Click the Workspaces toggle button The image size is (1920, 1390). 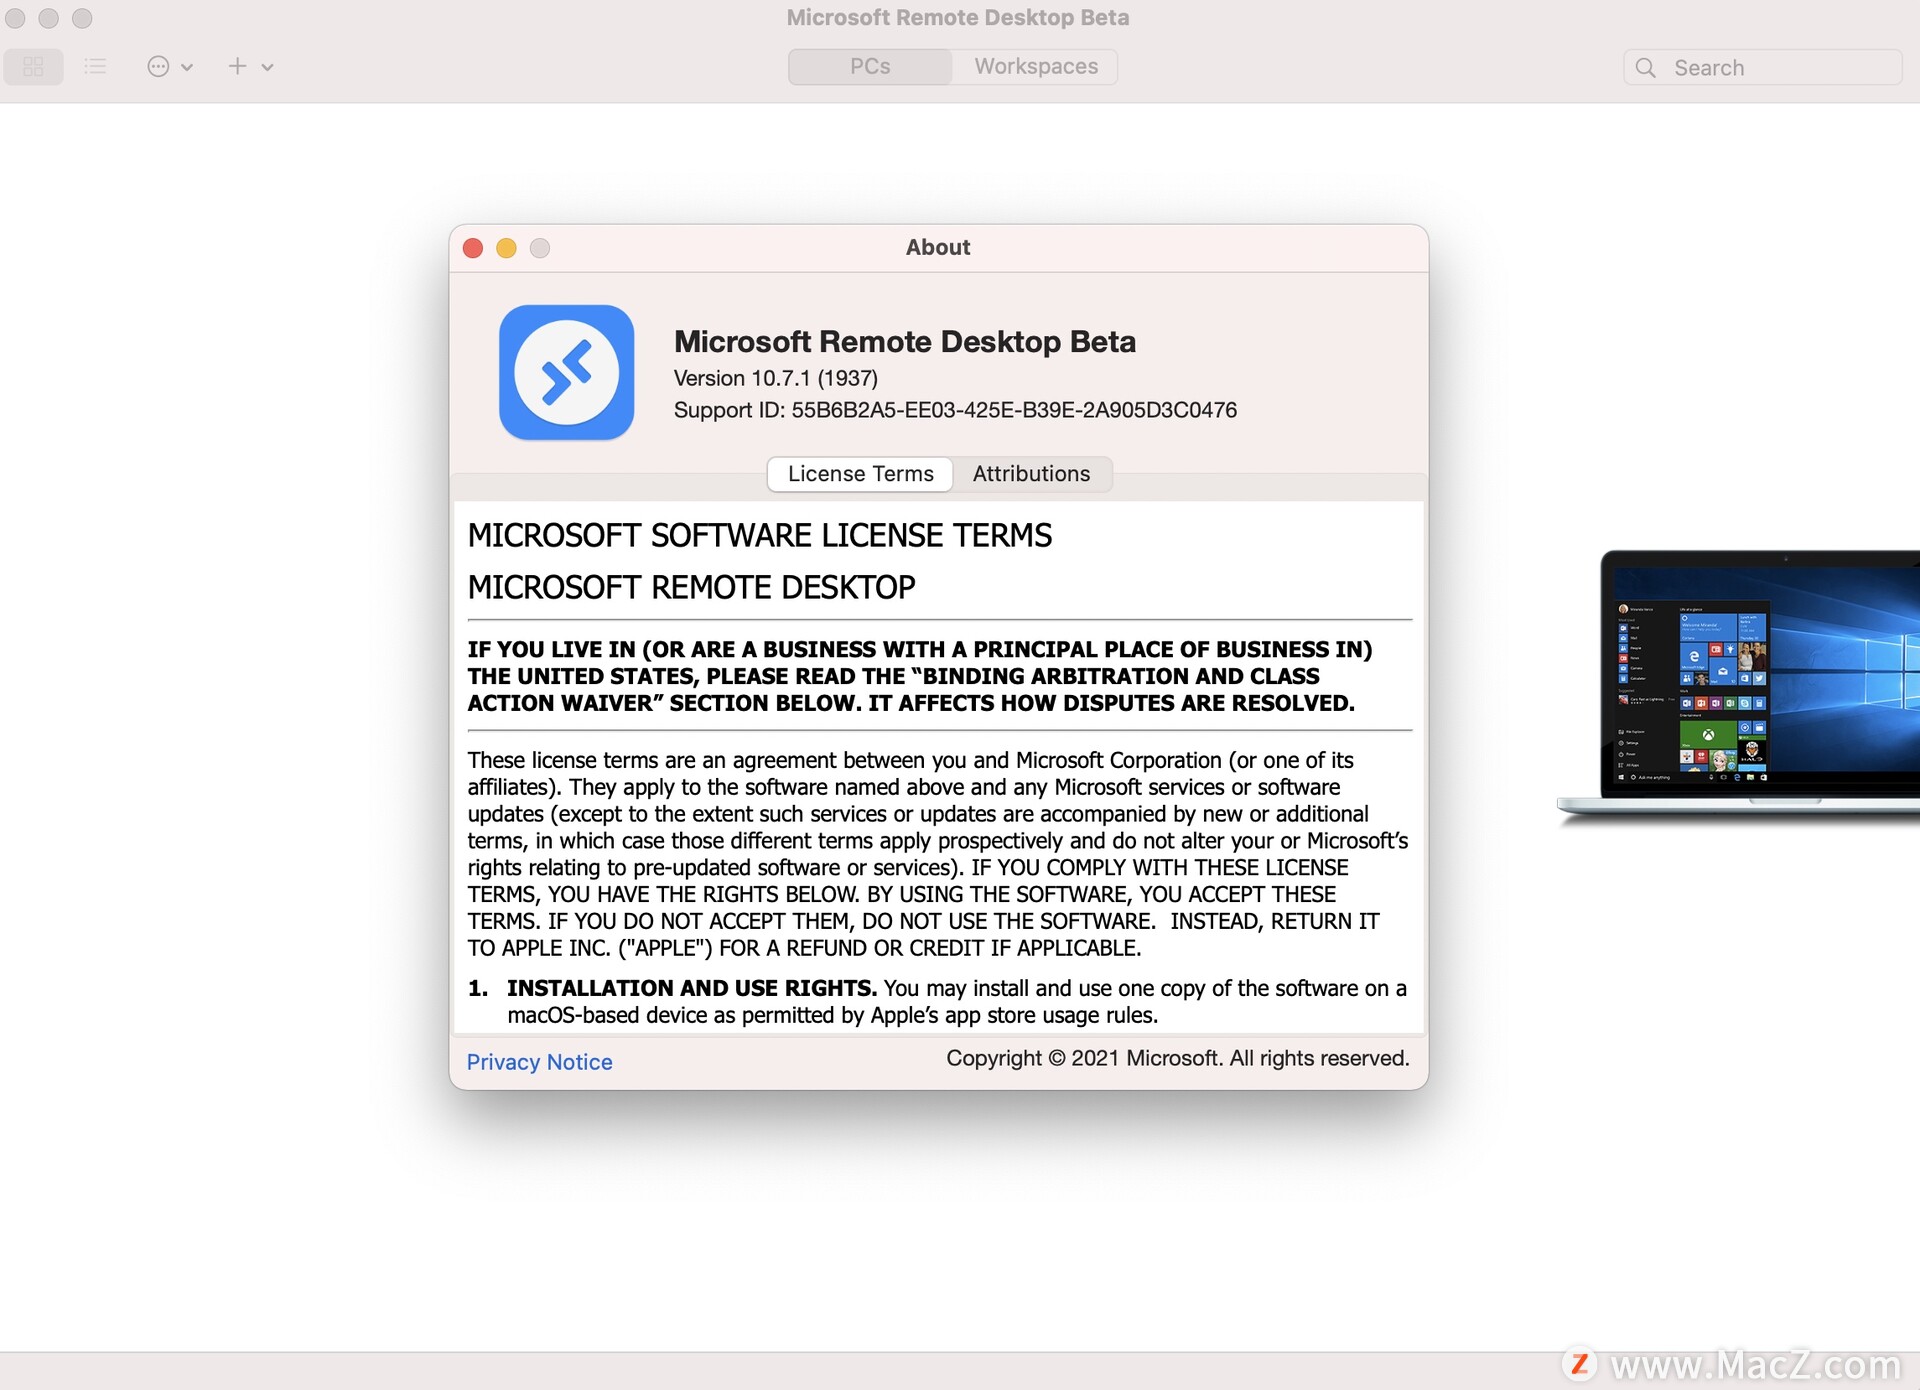coord(1035,66)
